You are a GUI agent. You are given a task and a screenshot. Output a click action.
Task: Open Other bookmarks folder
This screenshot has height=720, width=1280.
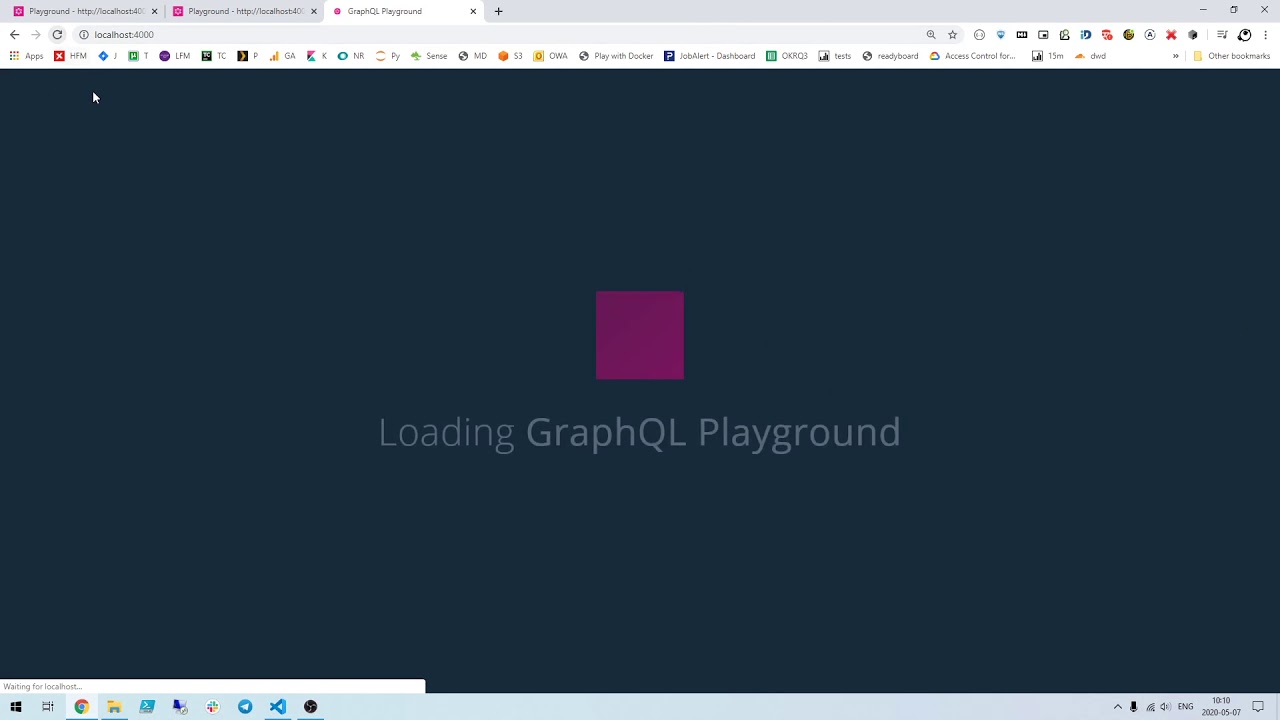tap(1231, 56)
